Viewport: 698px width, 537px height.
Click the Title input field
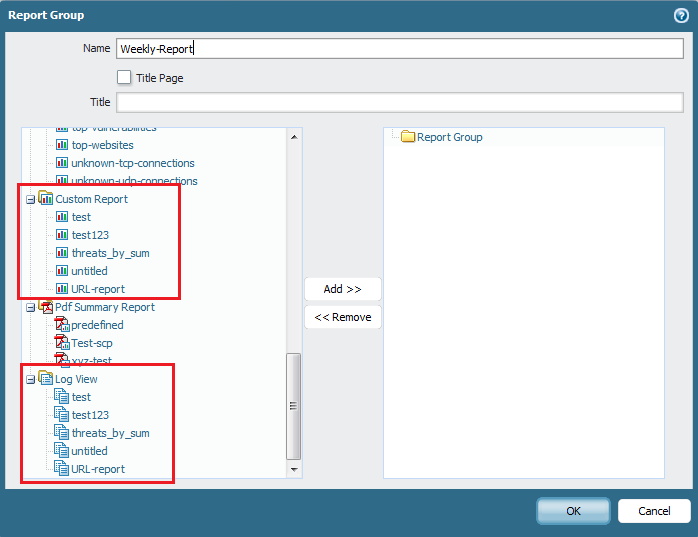pyautogui.click(x=400, y=102)
